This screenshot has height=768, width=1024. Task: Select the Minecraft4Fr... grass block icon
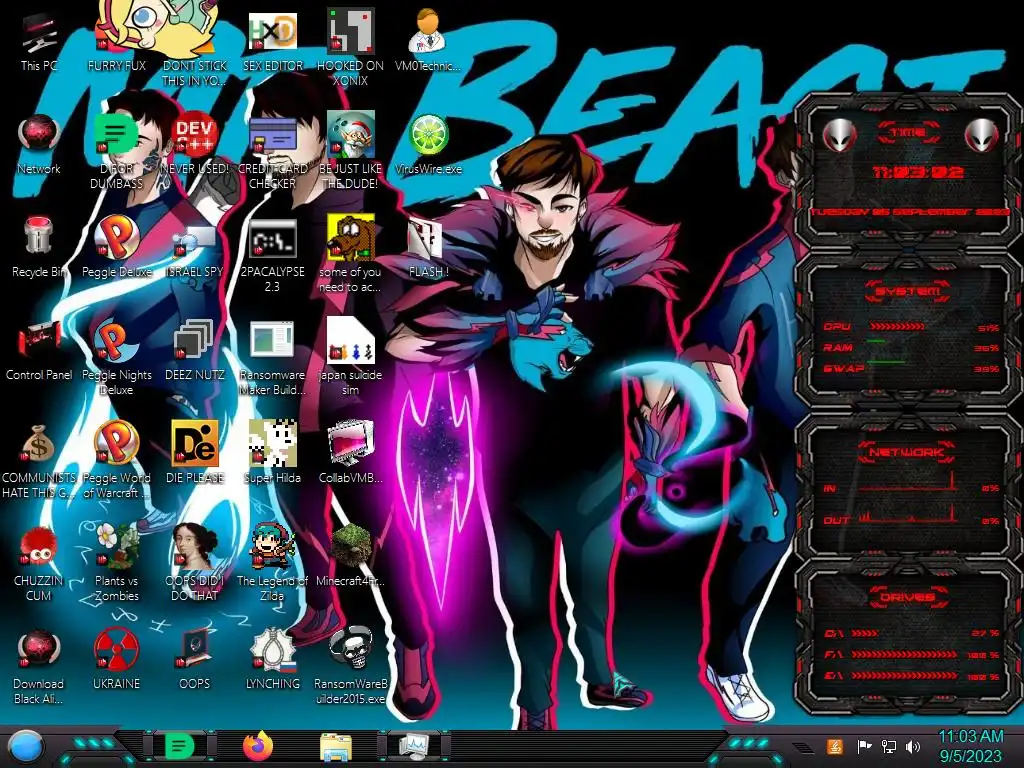tap(350, 555)
